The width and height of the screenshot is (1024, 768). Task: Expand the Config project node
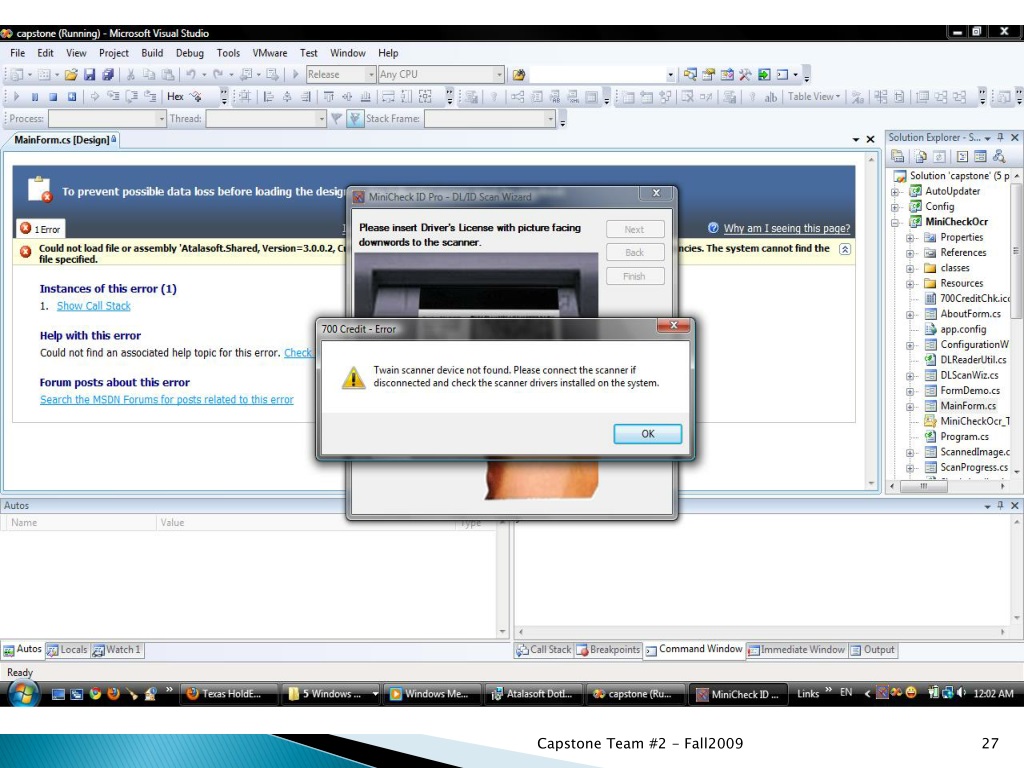pyautogui.click(x=895, y=207)
